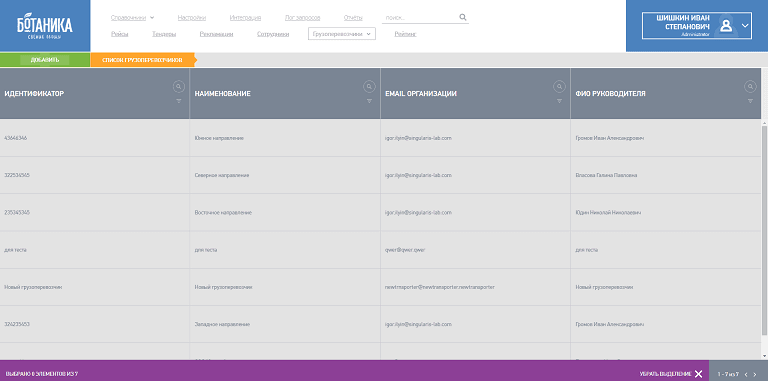Open the Грузоперевозчики dropdown
The height and width of the screenshot is (381, 768).
pyautogui.click(x=342, y=34)
